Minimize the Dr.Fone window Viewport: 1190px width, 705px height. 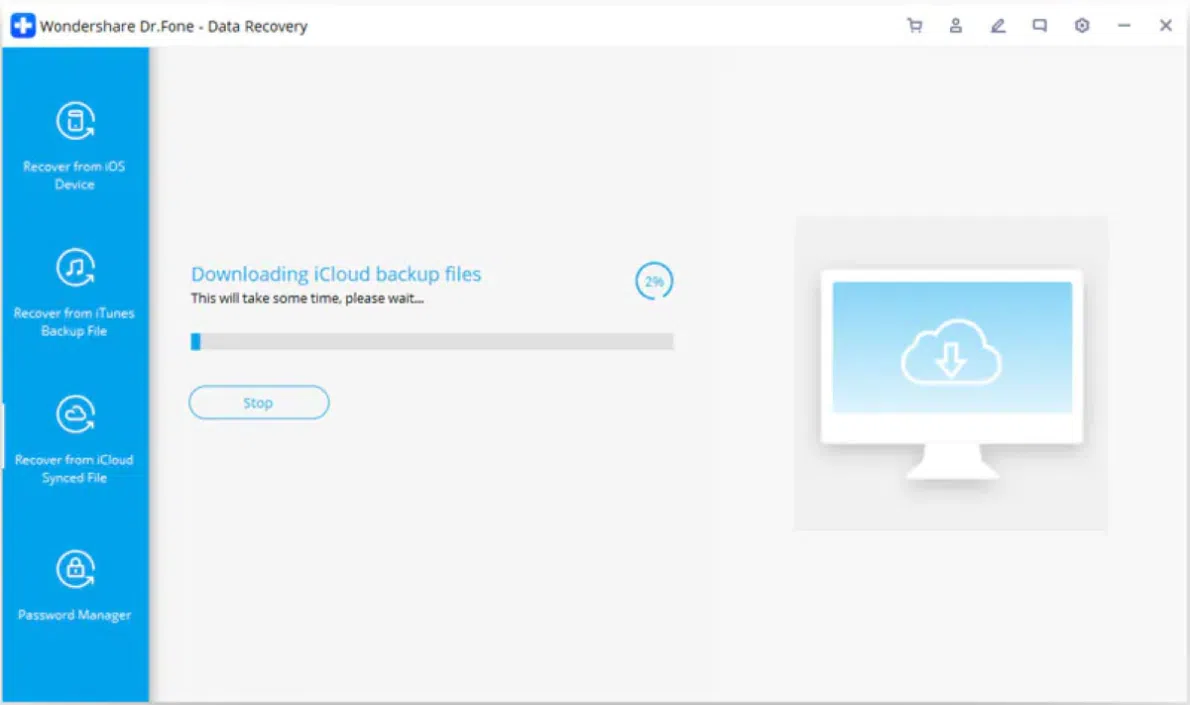pos(1124,26)
